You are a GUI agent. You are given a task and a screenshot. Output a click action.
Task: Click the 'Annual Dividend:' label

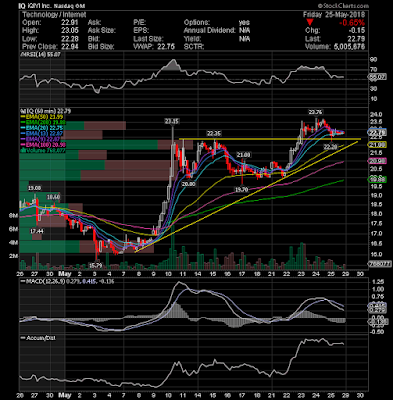[x=210, y=31]
